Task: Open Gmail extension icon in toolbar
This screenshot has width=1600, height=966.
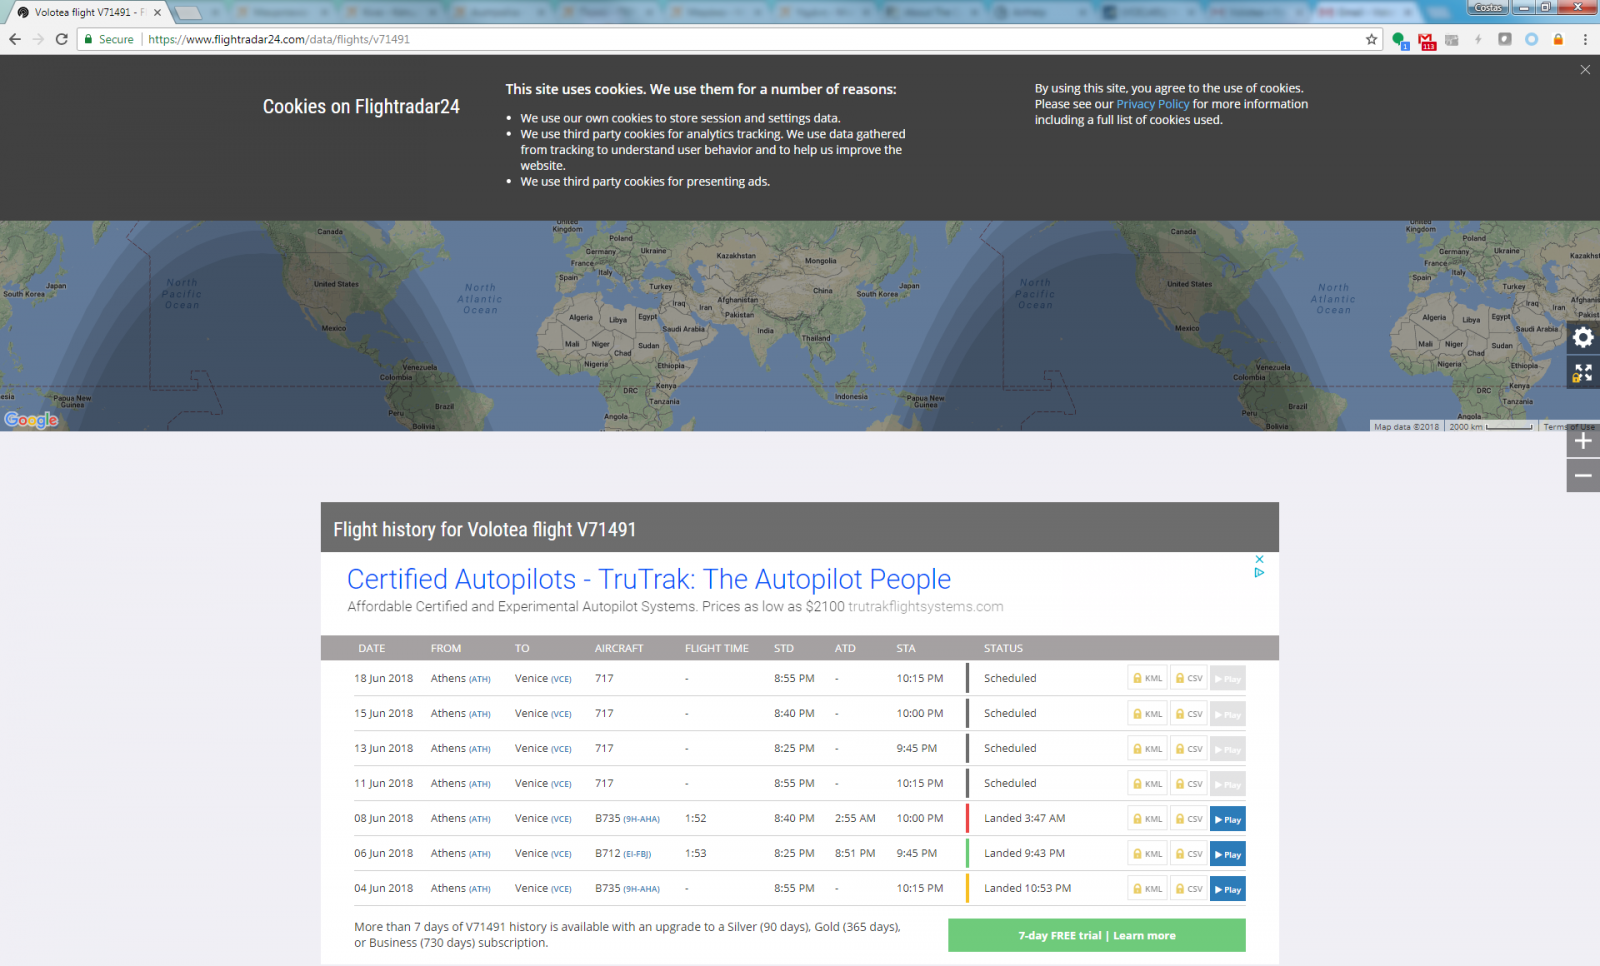Action: (x=1427, y=40)
